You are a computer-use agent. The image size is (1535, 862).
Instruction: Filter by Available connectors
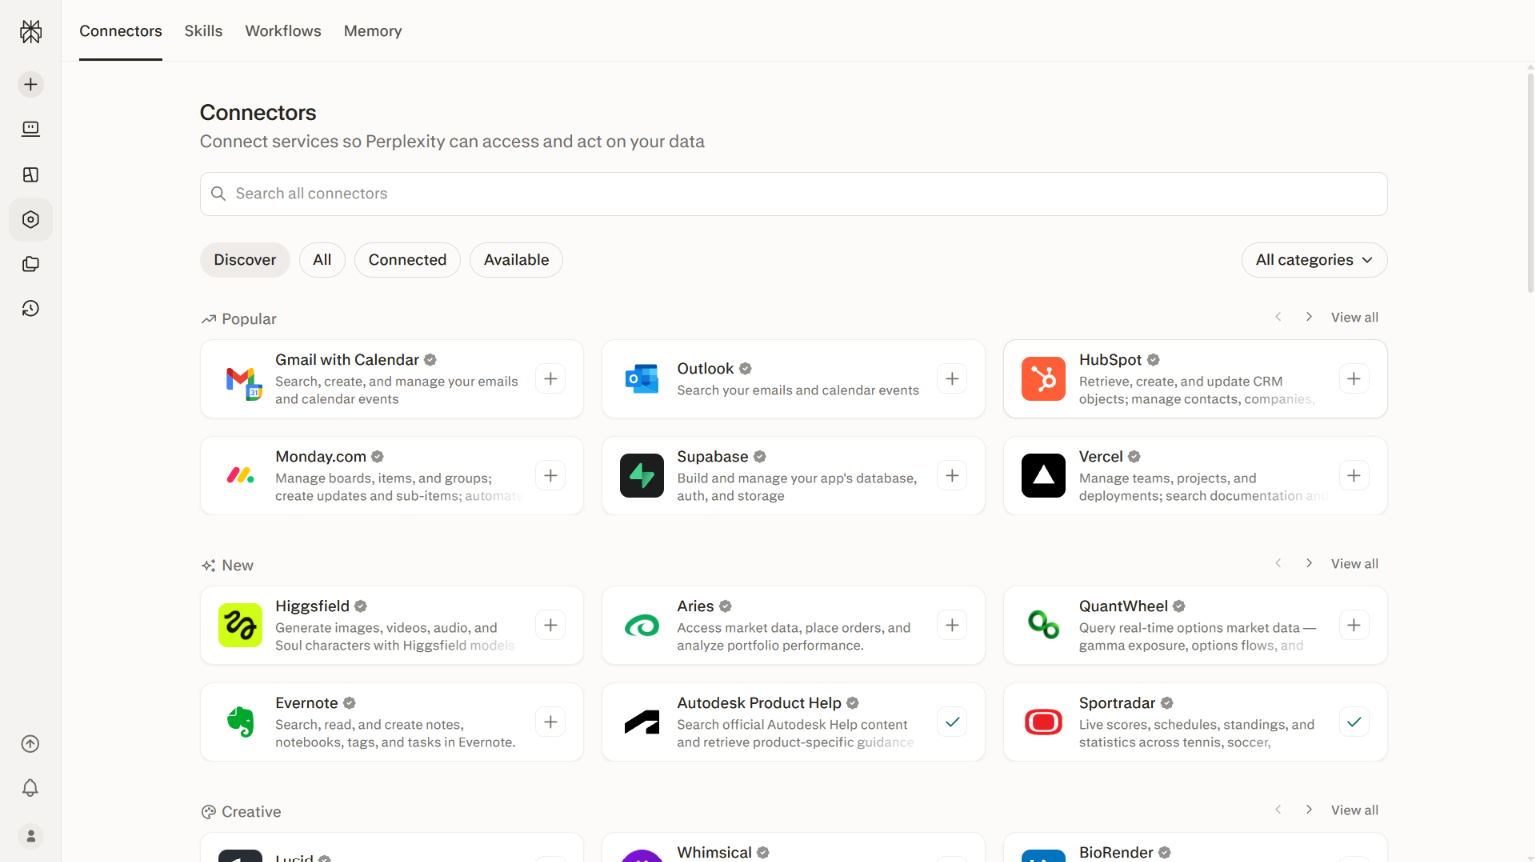click(x=516, y=260)
